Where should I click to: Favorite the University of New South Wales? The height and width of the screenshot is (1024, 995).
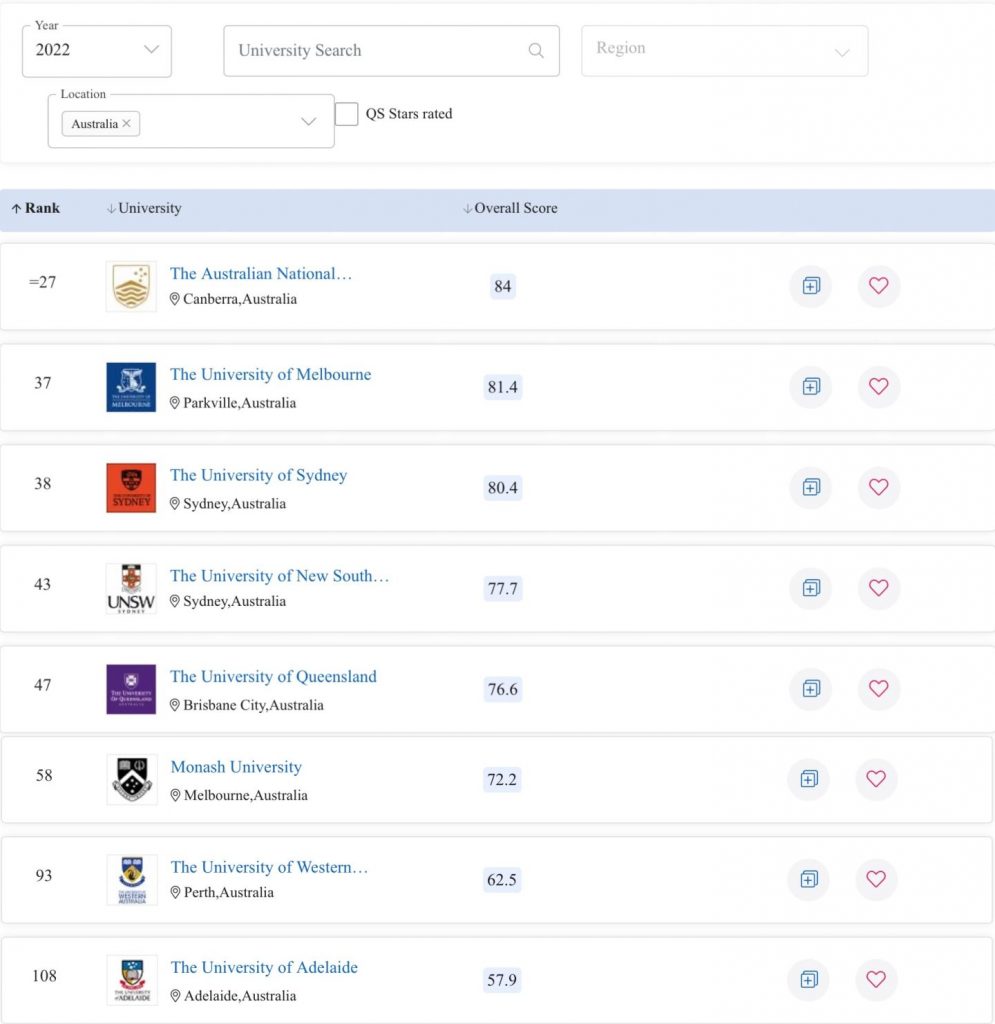[x=879, y=588]
